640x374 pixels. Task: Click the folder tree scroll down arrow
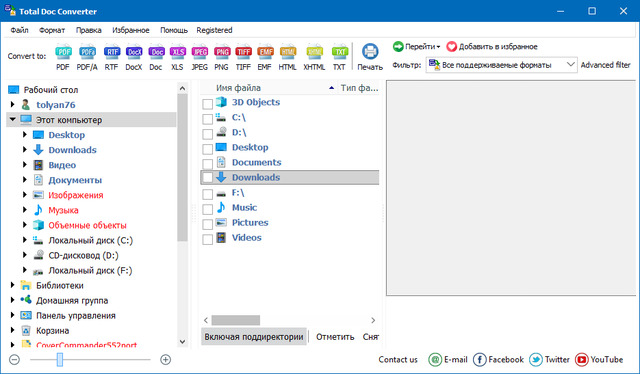[182, 342]
